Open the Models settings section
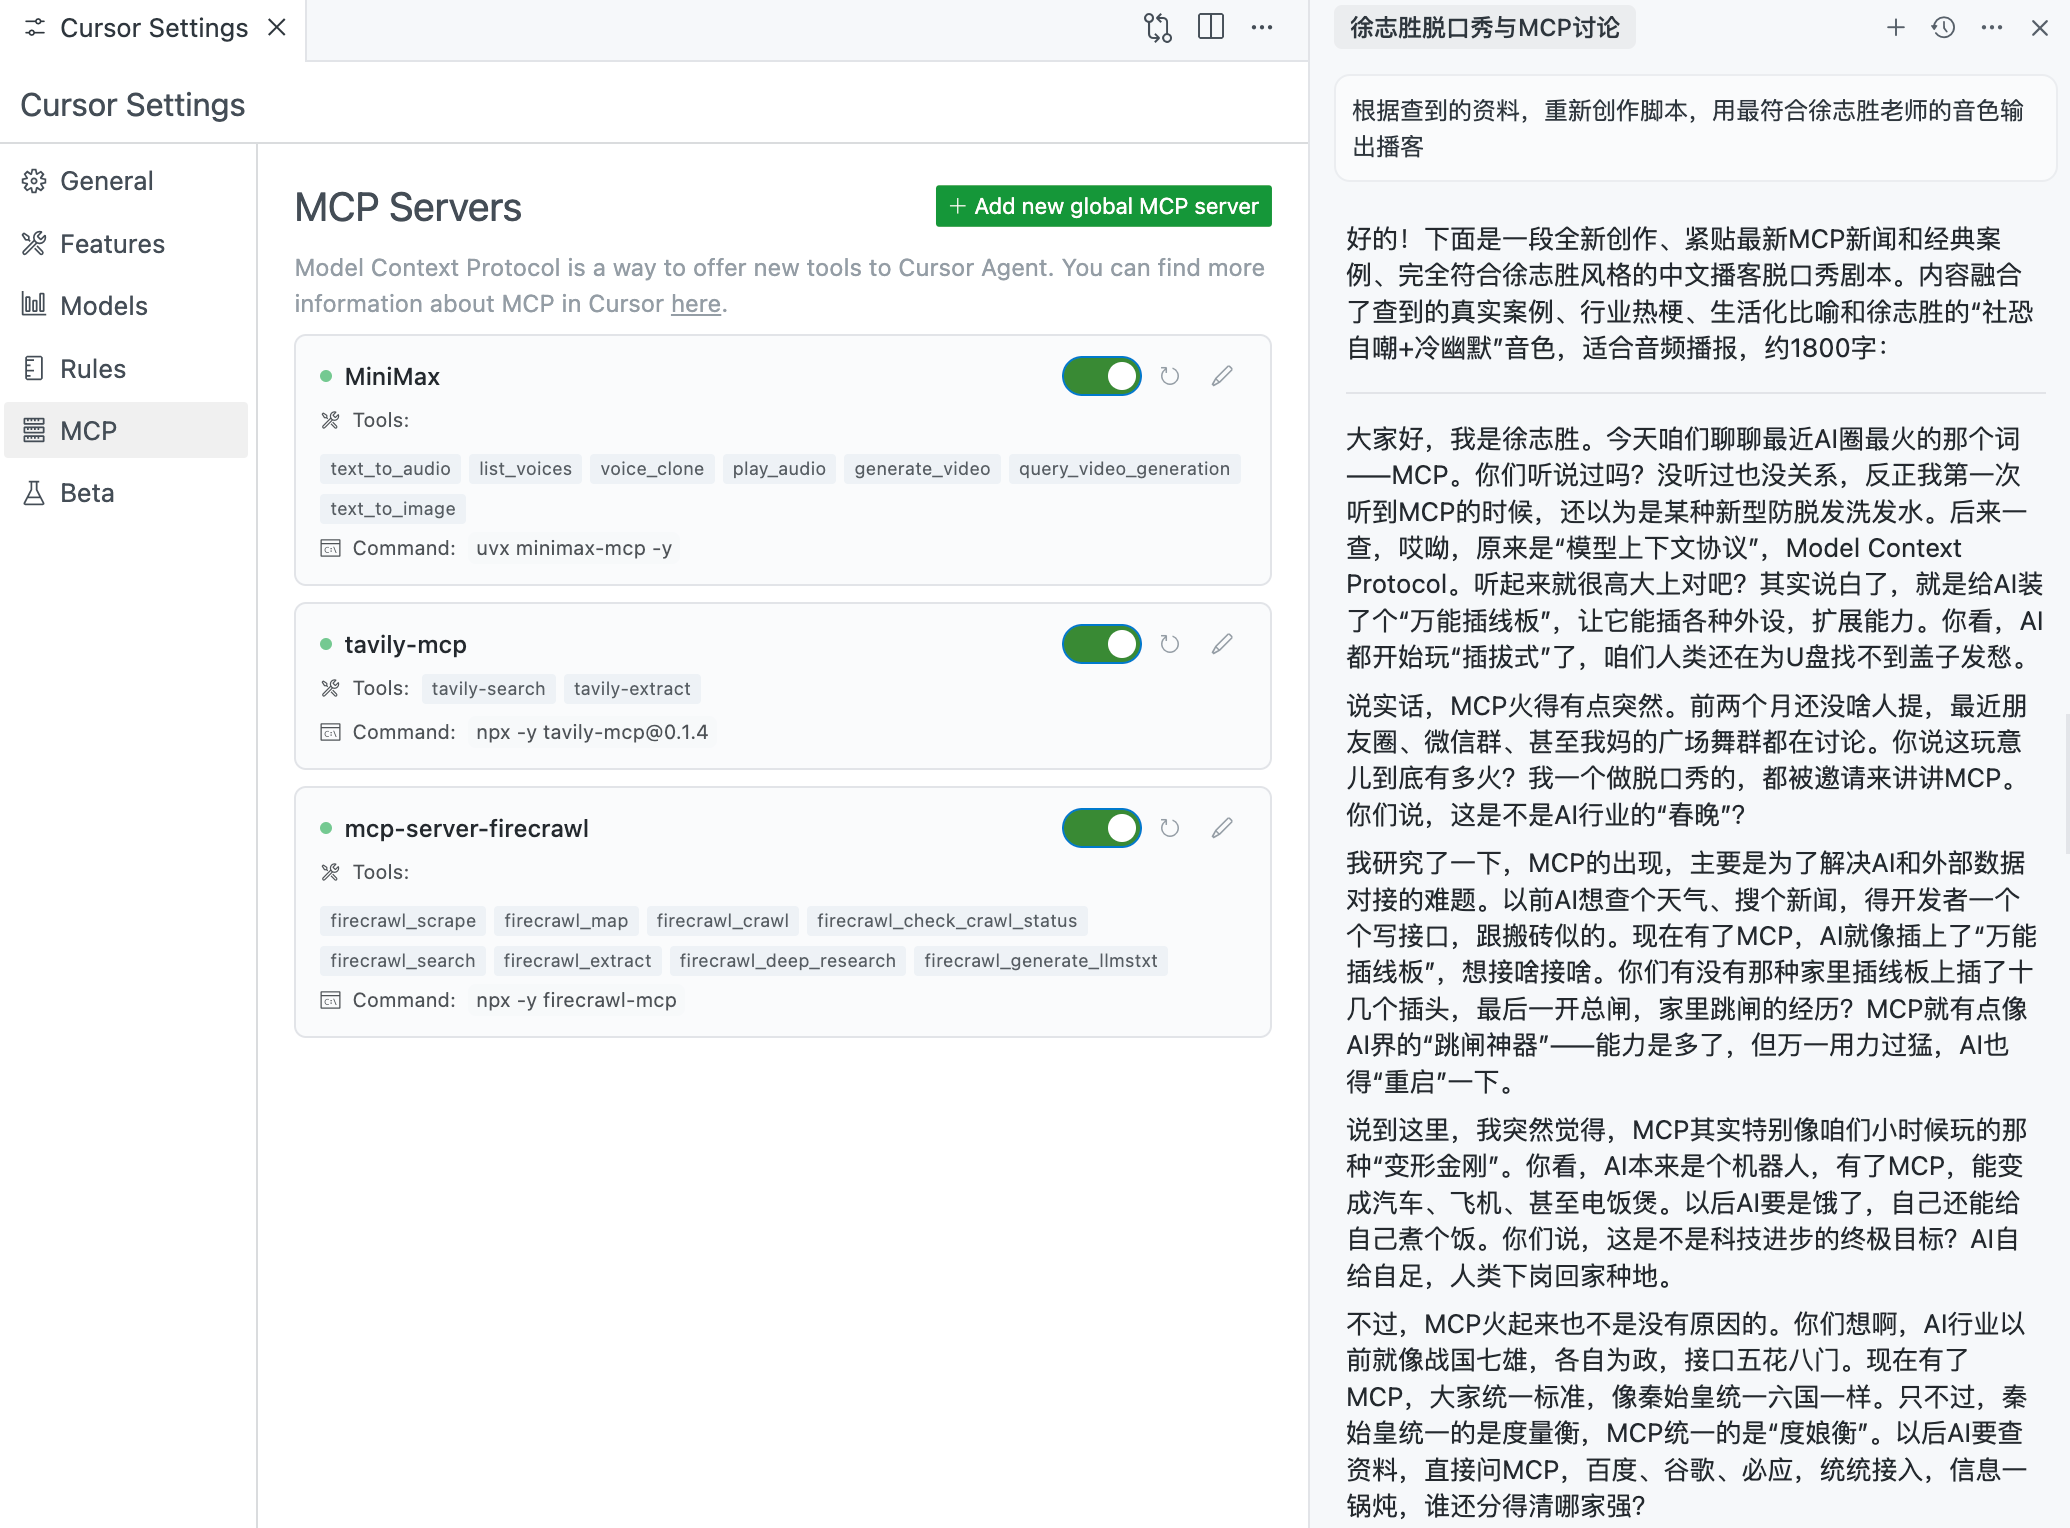2070x1528 pixels. point(103,306)
